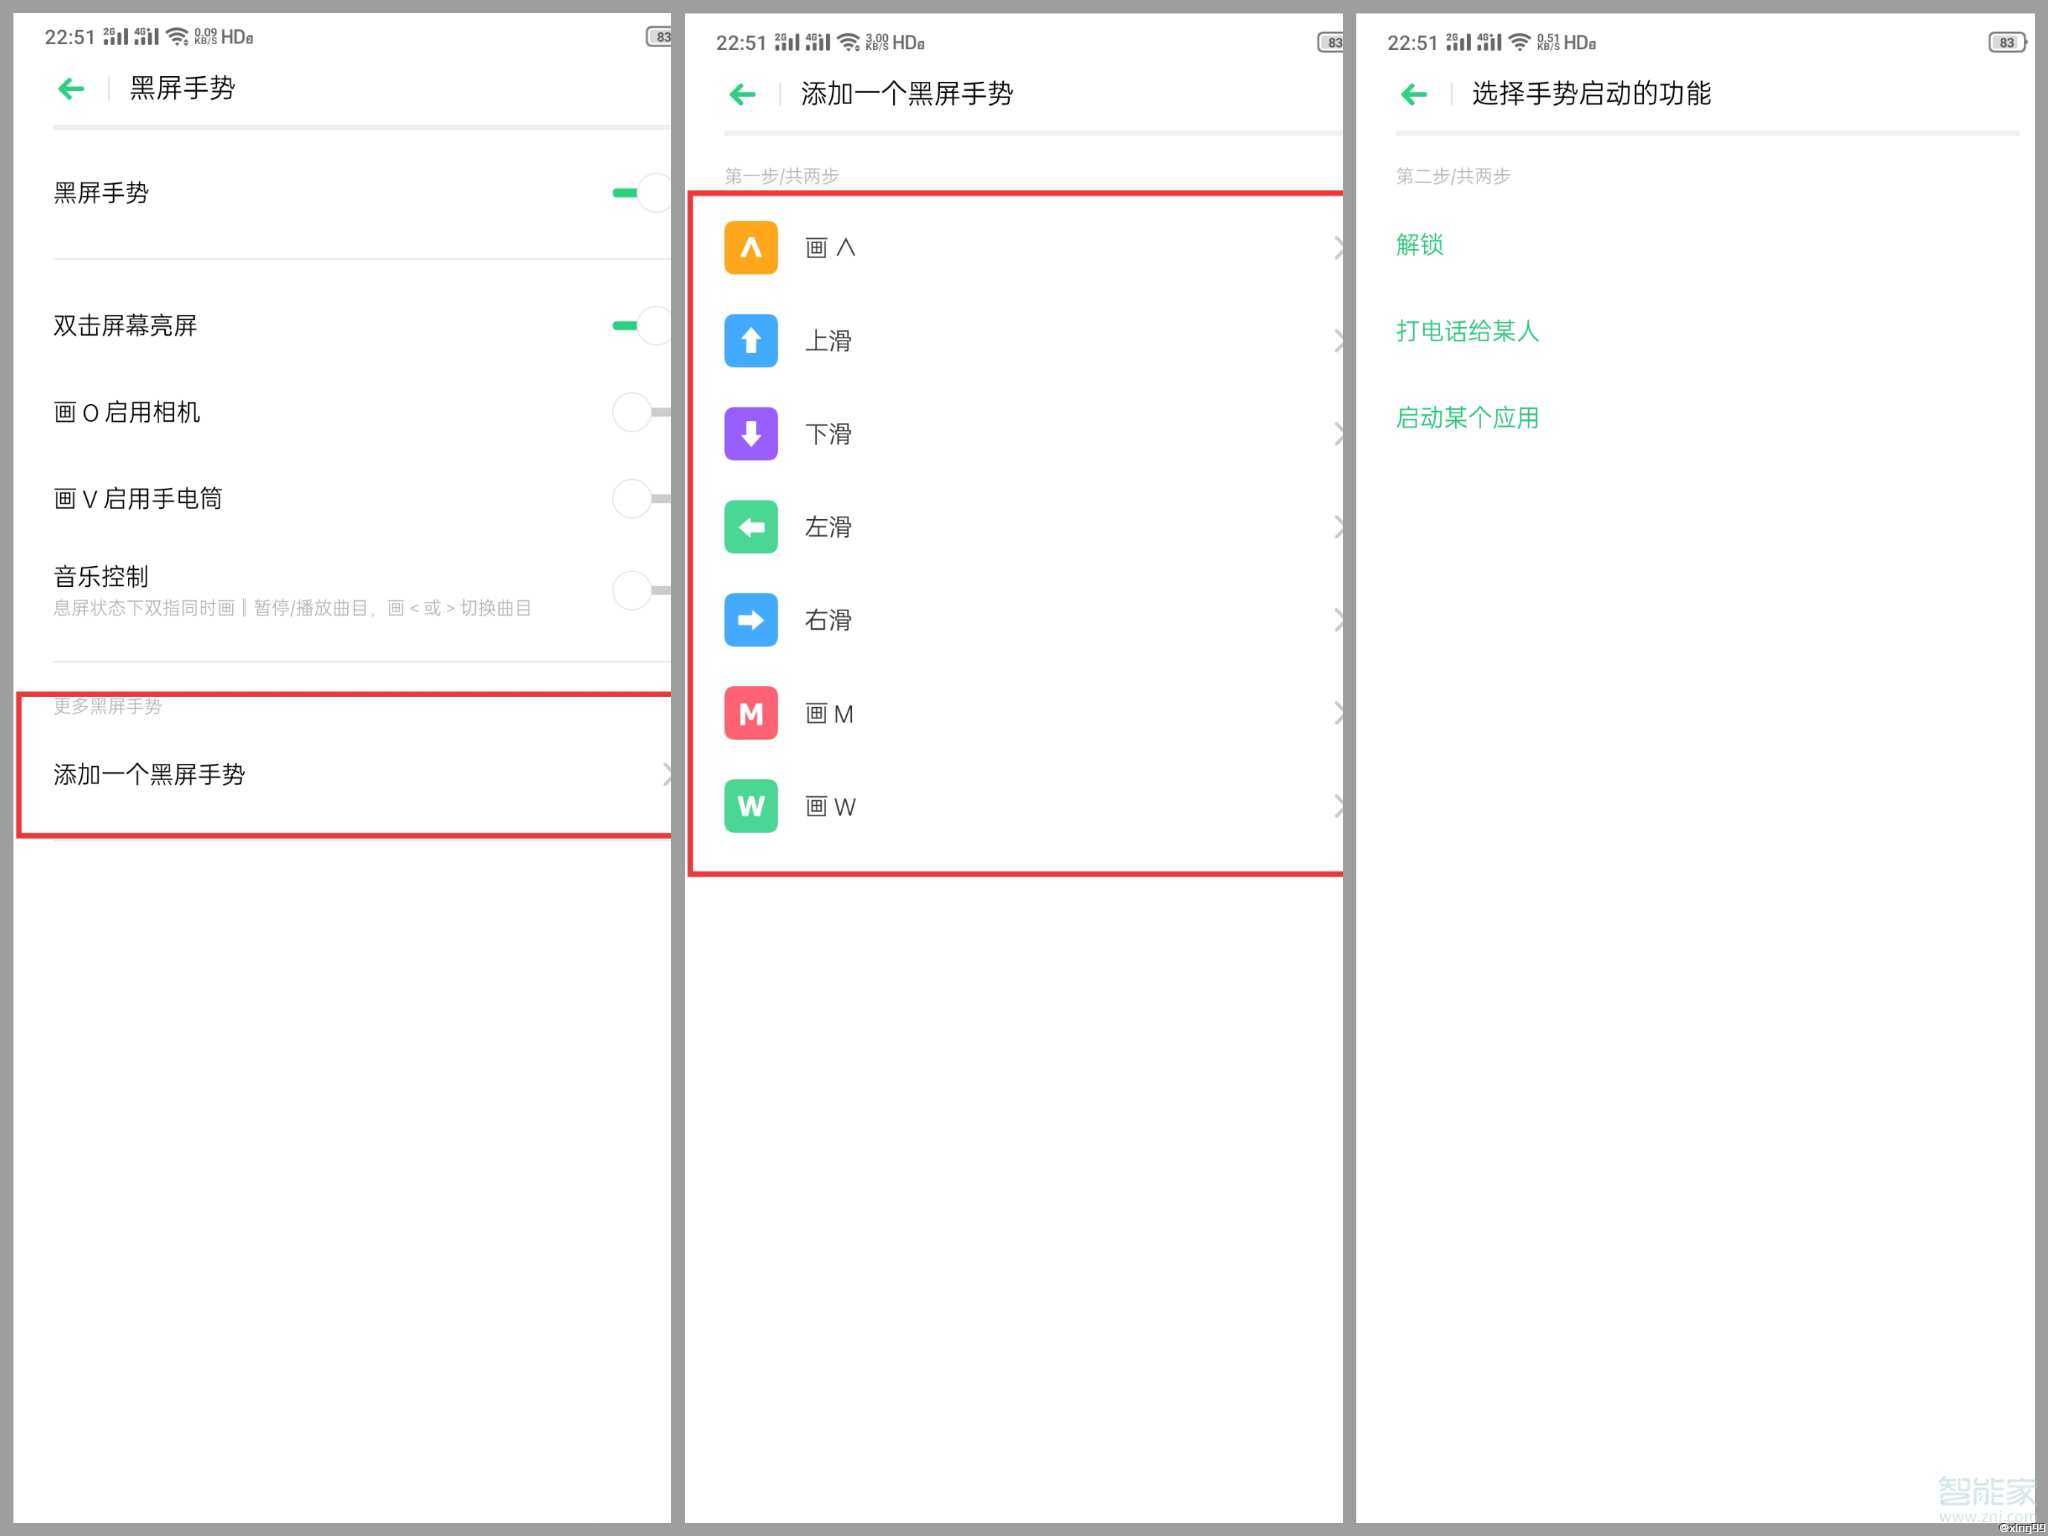Viewport: 2048px width, 1536px height.
Task: Open chevron for 上滑 row
Action: pos(1338,341)
